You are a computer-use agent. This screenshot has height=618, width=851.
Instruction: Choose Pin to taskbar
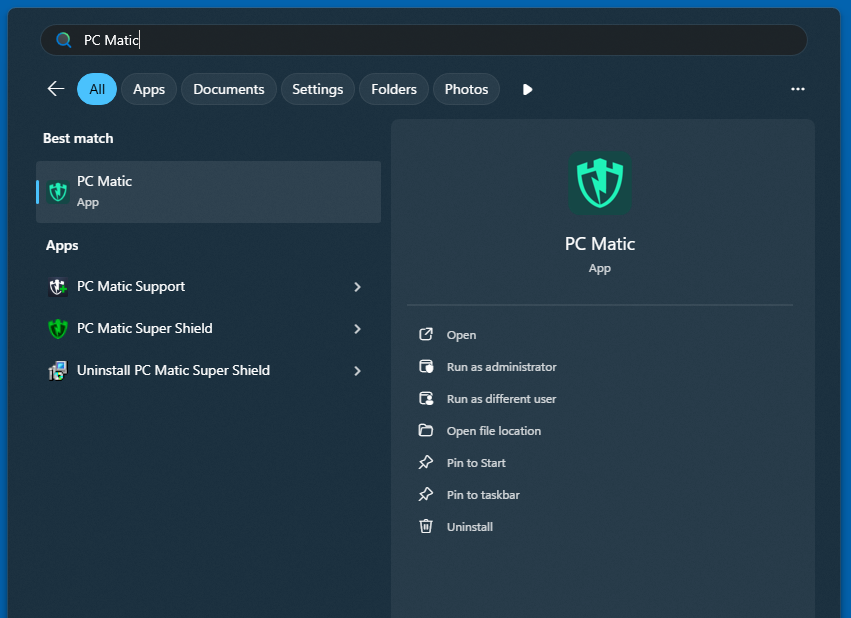point(483,495)
